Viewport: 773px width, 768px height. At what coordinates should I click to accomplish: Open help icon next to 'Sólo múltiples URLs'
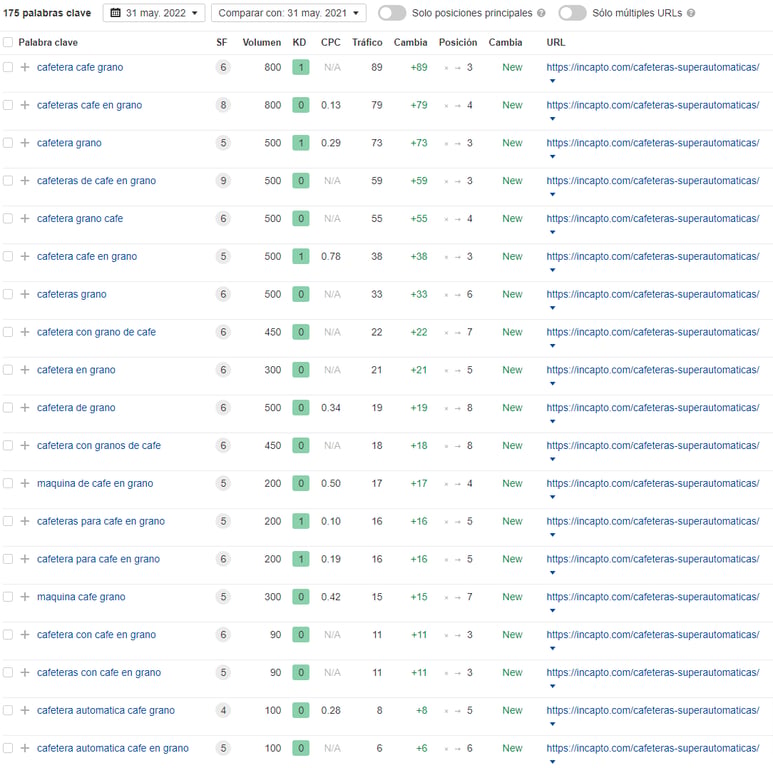(x=691, y=13)
